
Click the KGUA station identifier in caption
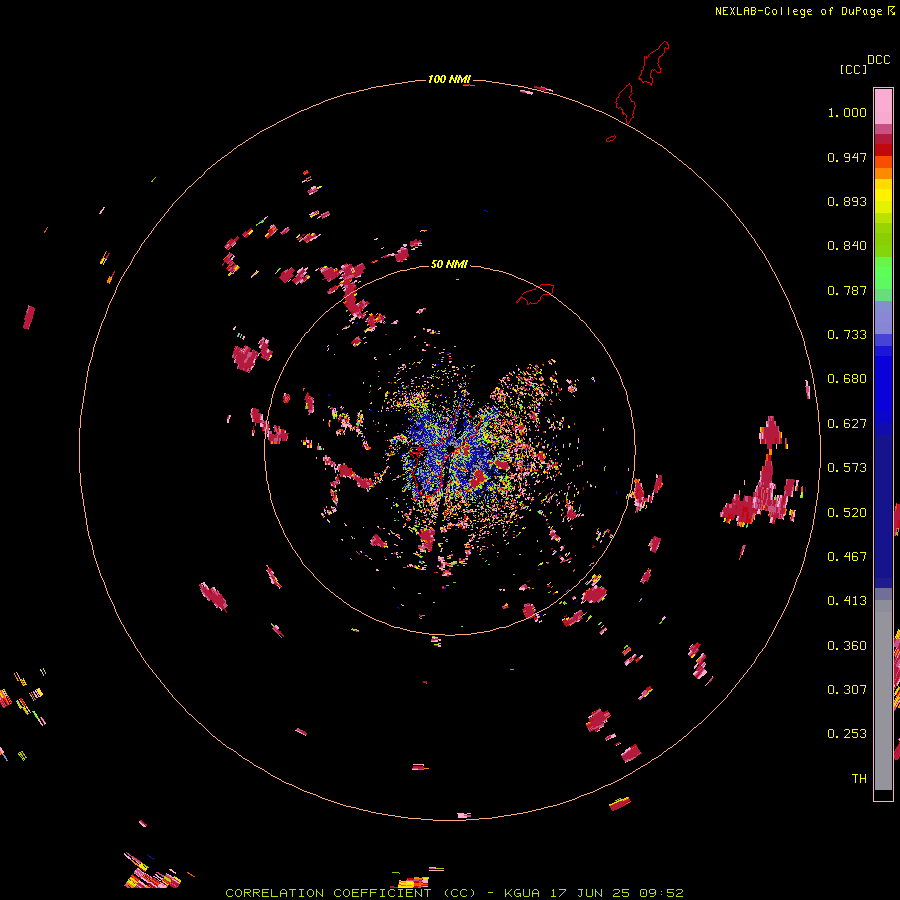click(x=522, y=893)
